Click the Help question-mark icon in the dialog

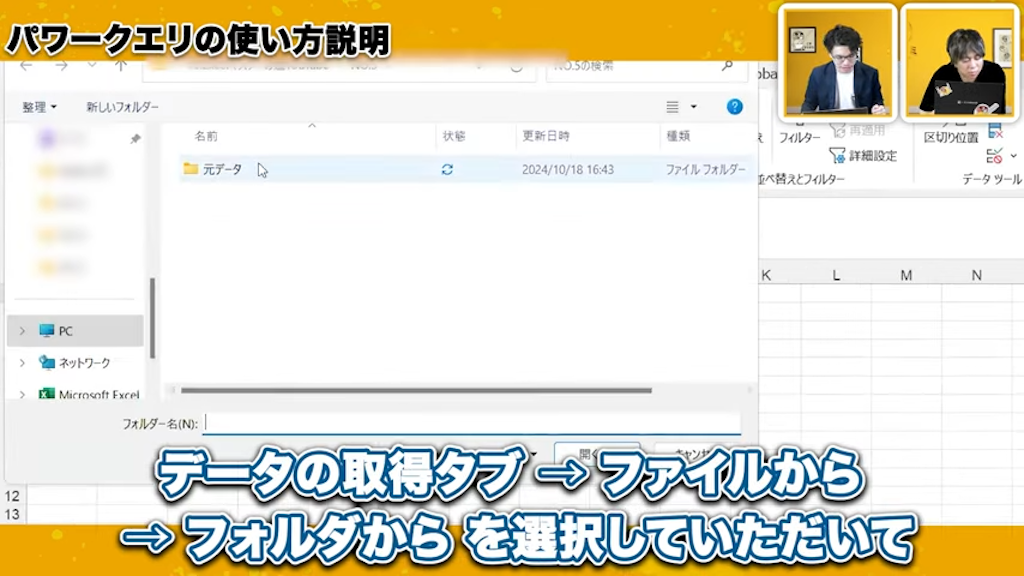735,107
